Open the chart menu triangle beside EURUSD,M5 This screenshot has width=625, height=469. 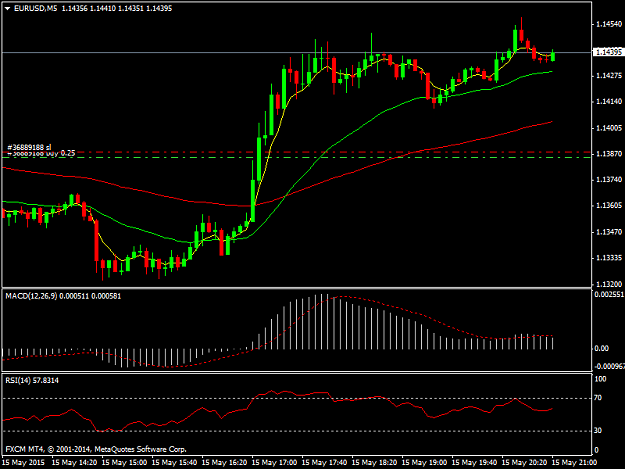(x=7, y=8)
